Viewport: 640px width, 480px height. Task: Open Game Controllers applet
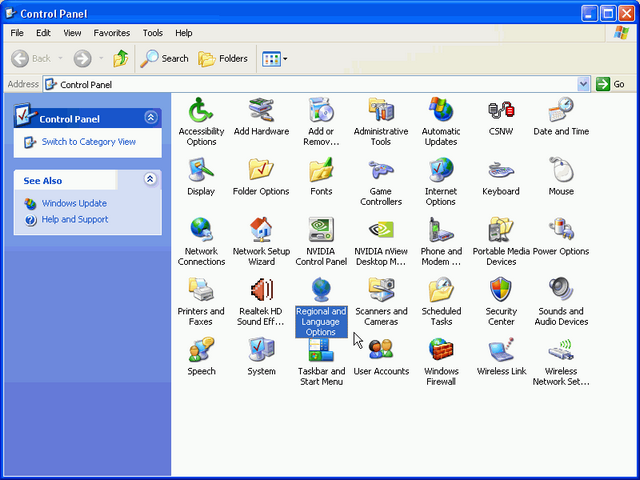(x=381, y=170)
